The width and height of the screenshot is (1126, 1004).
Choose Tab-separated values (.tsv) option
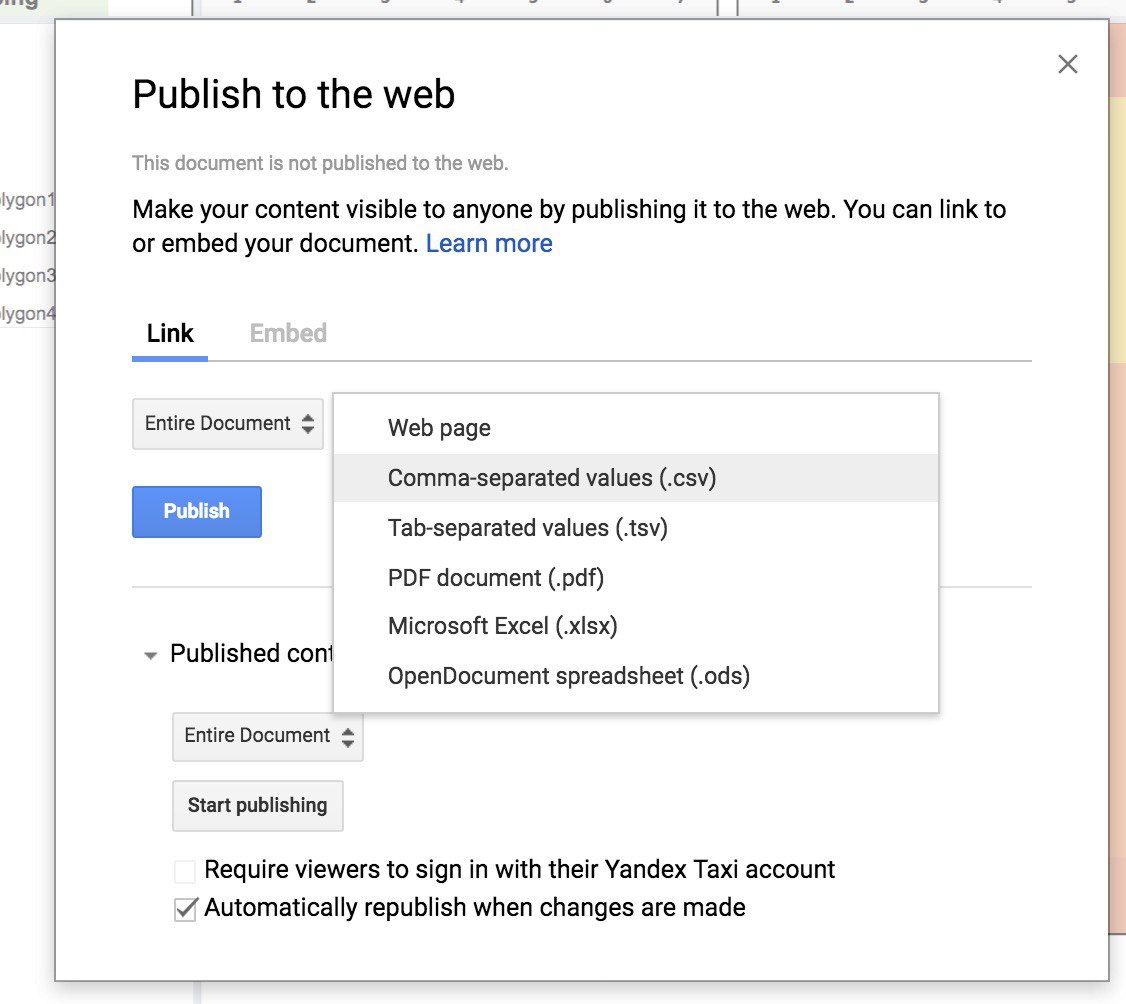(x=527, y=527)
